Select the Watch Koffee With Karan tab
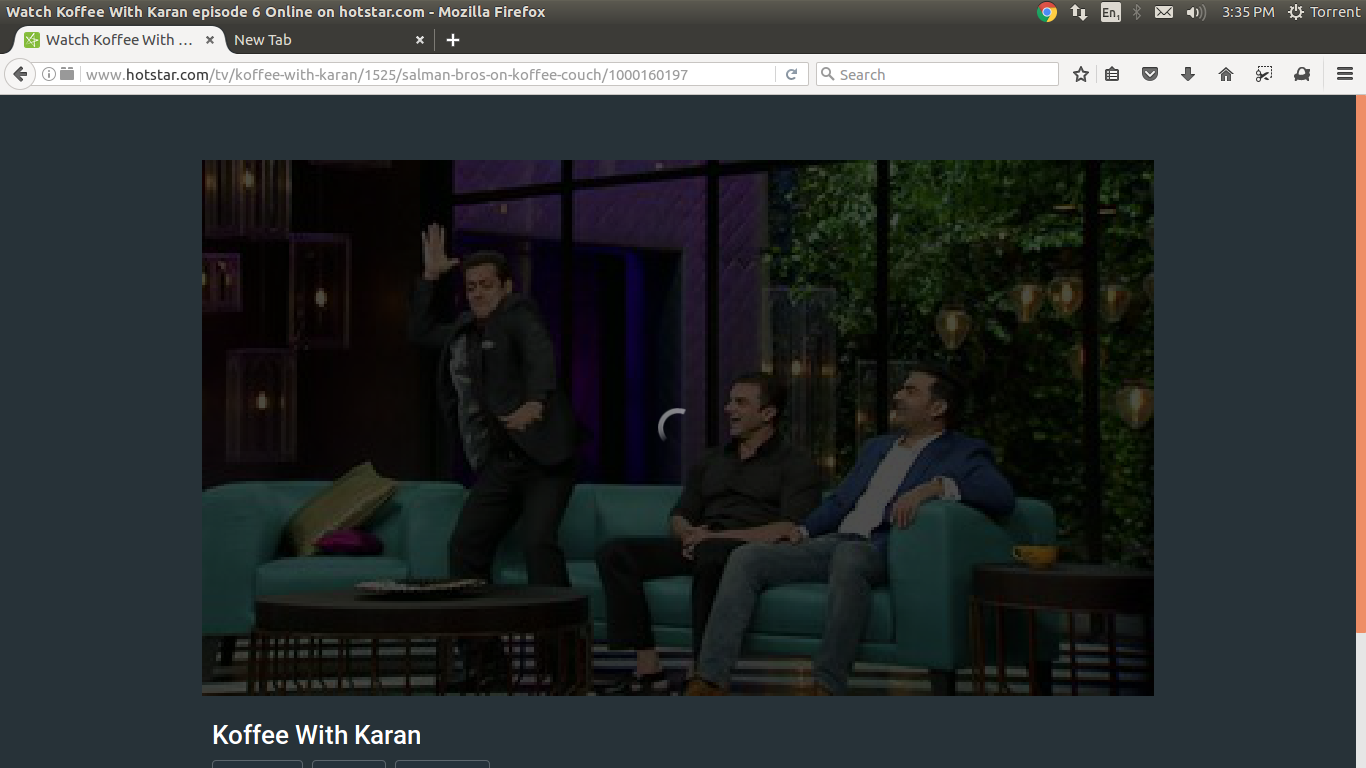 tap(120, 40)
